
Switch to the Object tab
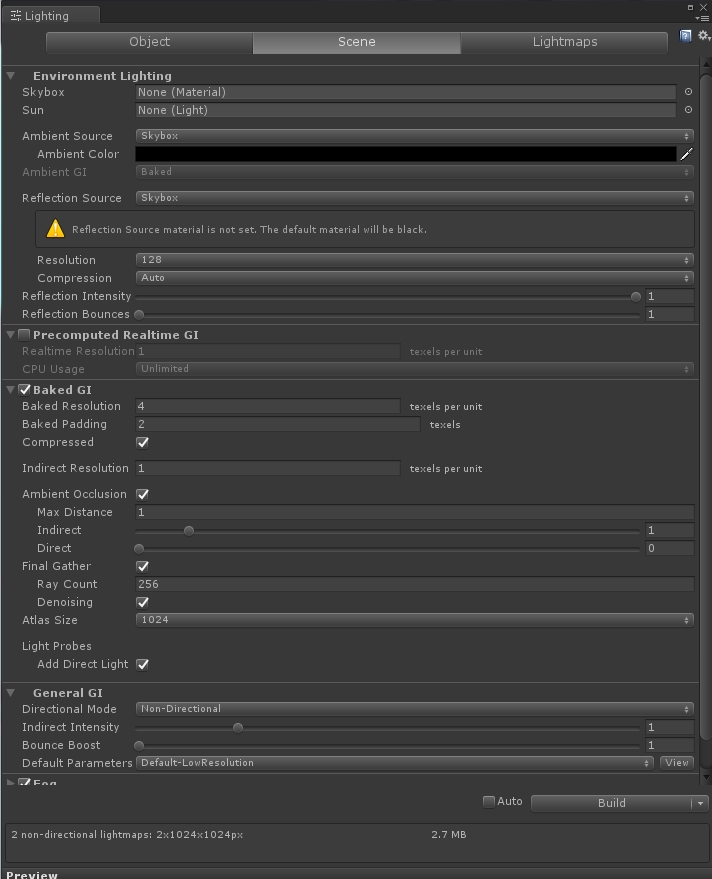coord(149,43)
